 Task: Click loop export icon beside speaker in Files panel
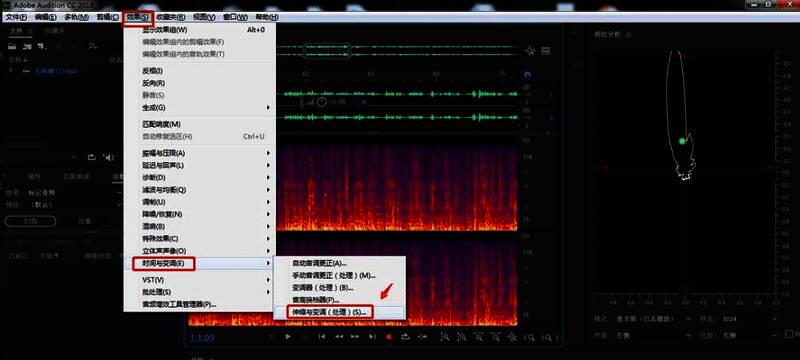point(92,157)
